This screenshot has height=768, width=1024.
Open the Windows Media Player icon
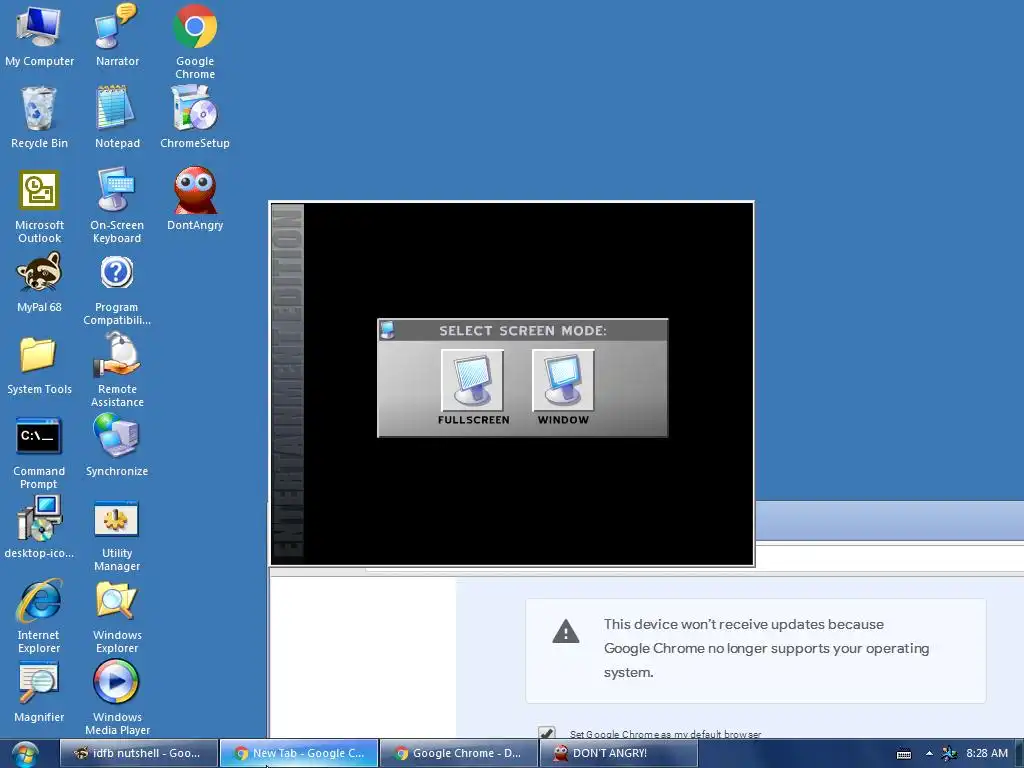point(117,697)
